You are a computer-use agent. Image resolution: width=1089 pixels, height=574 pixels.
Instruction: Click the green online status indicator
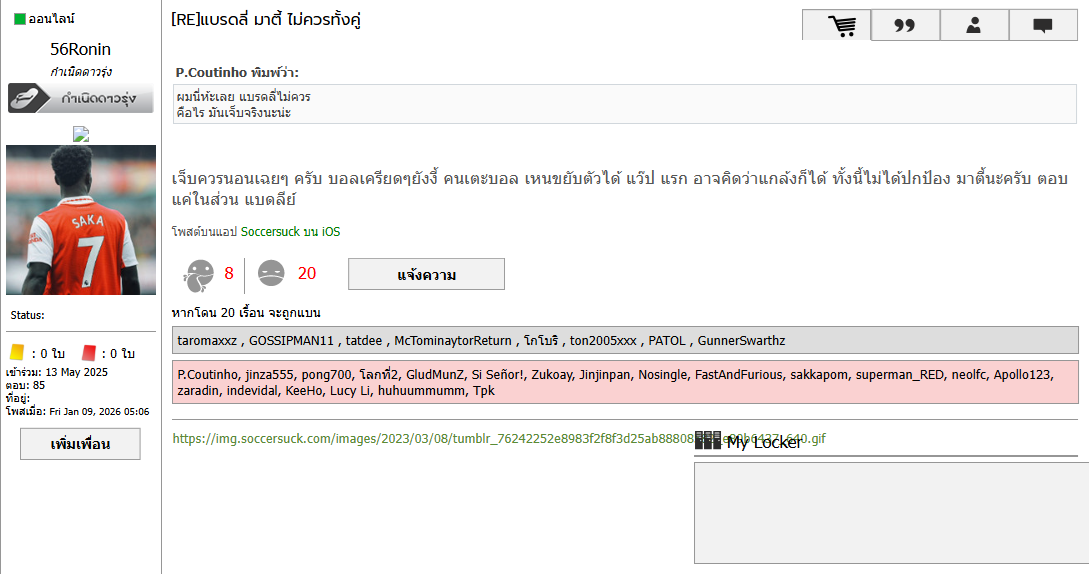(x=20, y=19)
